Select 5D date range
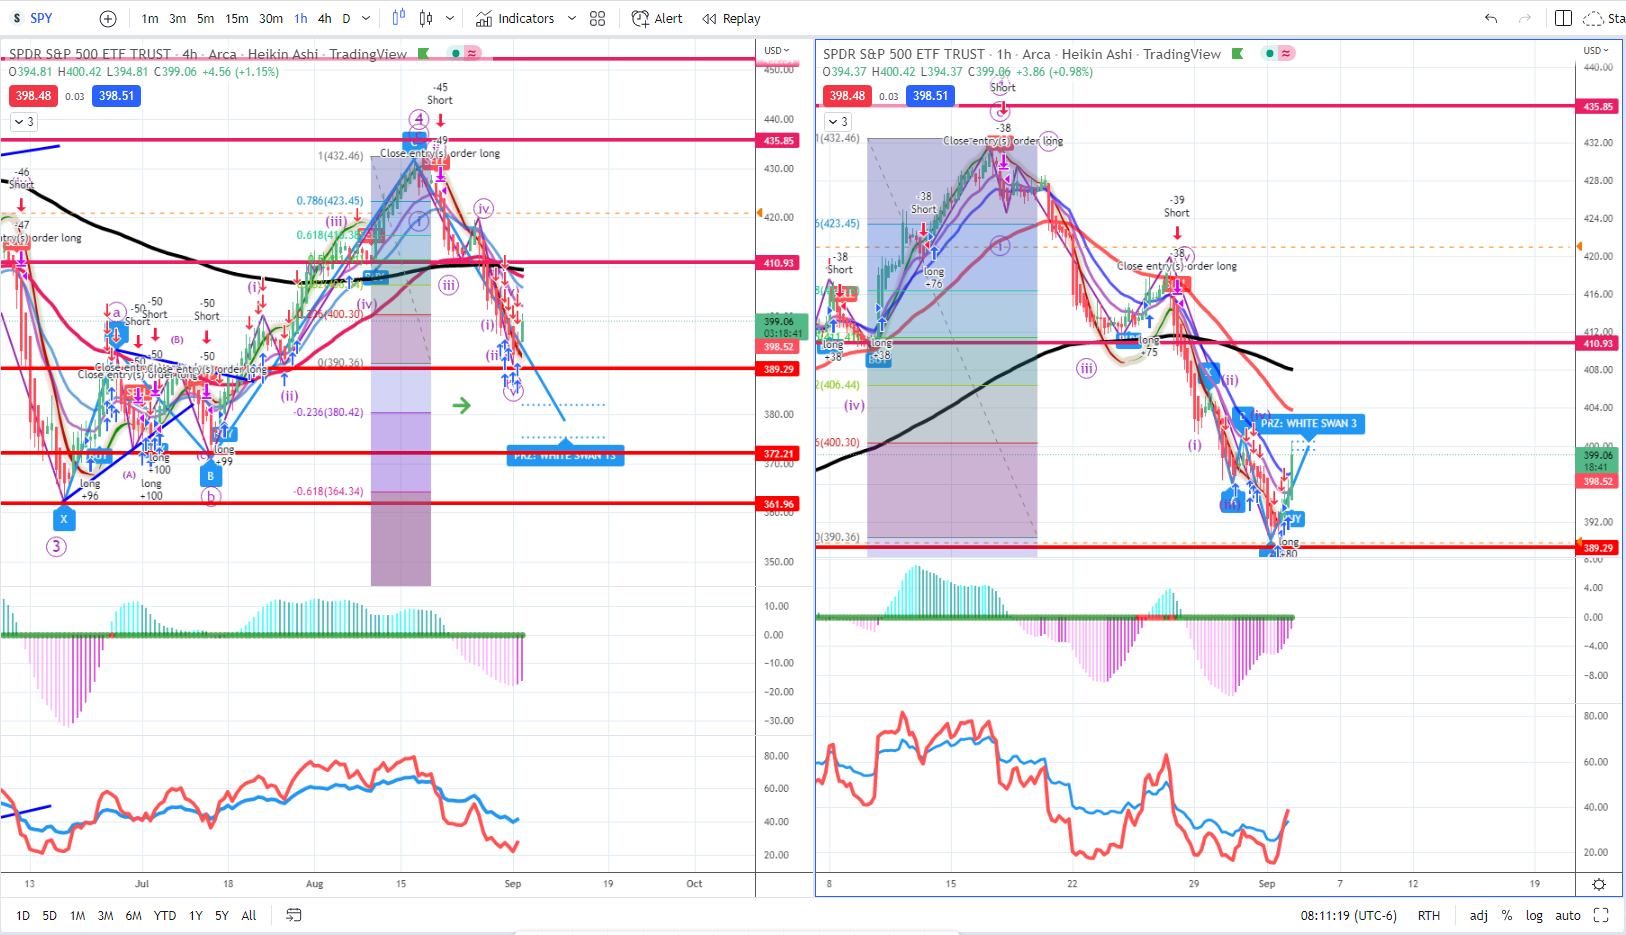1626x935 pixels. (x=50, y=915)
